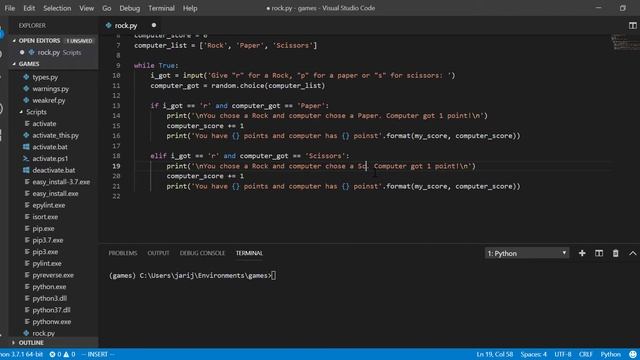Viewport: 640px width, 360px height.
Task: Select pyreverse.exe file
Action: (54, 275)
